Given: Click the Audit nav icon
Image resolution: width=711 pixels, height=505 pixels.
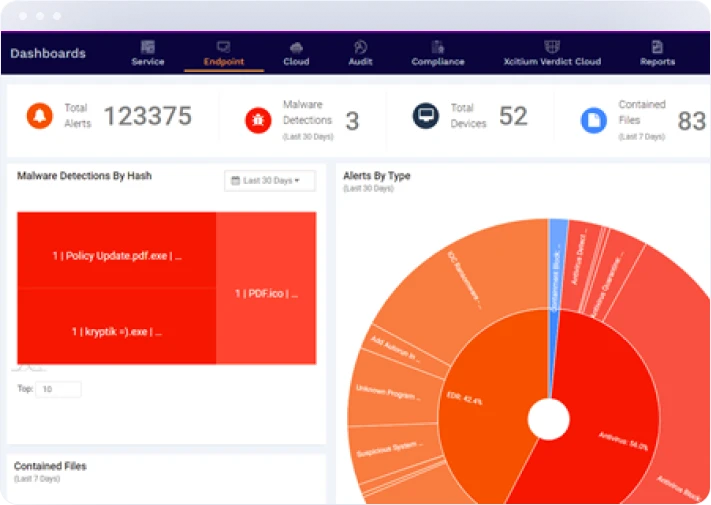Looking at the screenshot, I should [360, 47].
